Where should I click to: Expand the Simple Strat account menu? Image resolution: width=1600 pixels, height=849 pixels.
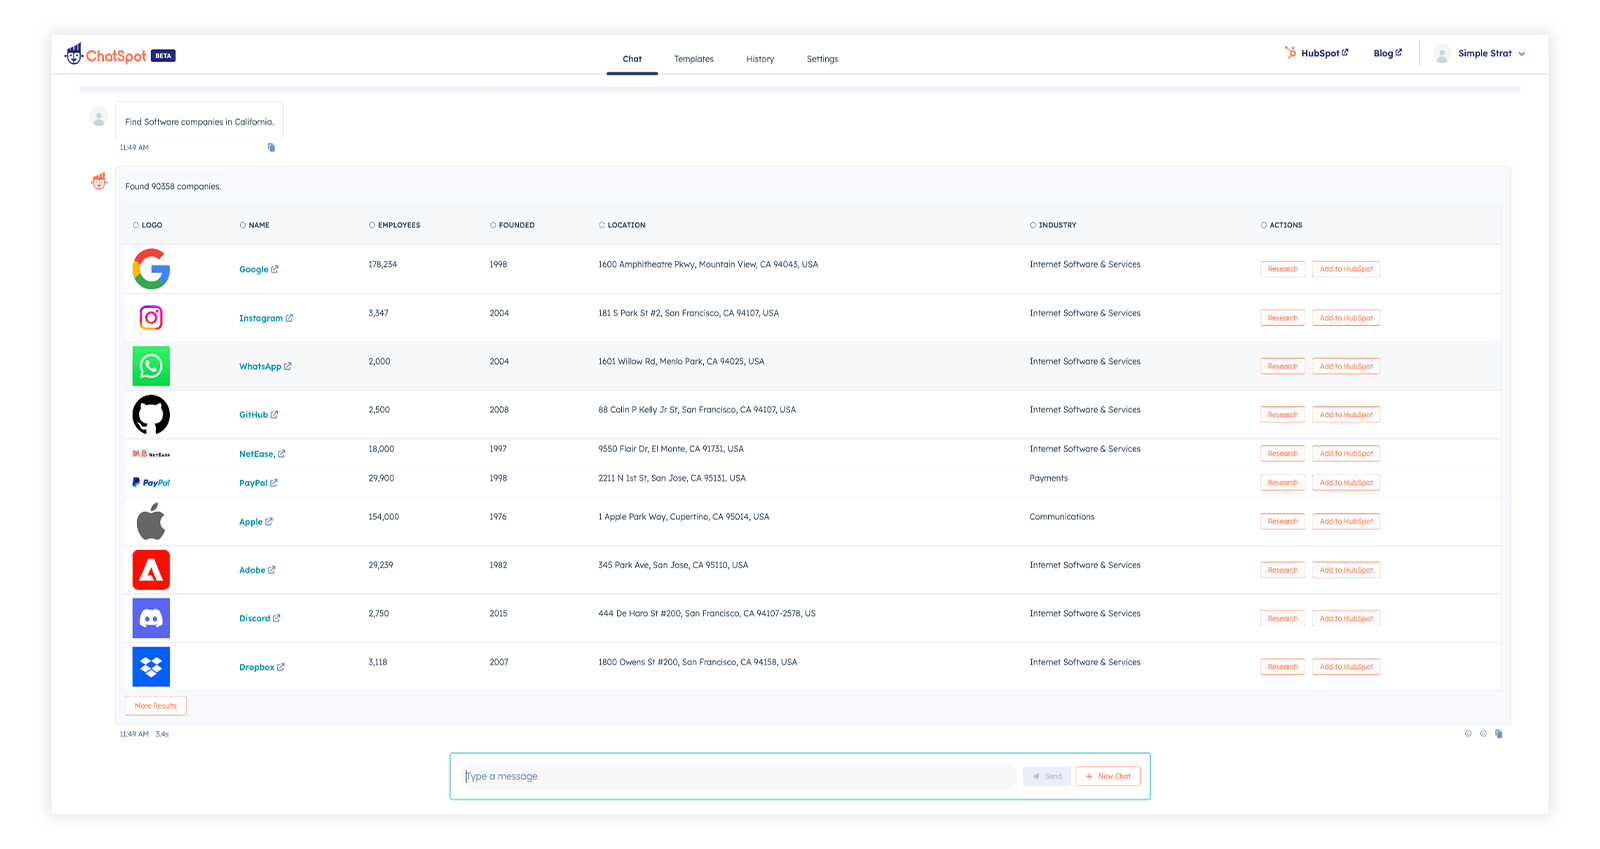click(x=1491, y=54)
